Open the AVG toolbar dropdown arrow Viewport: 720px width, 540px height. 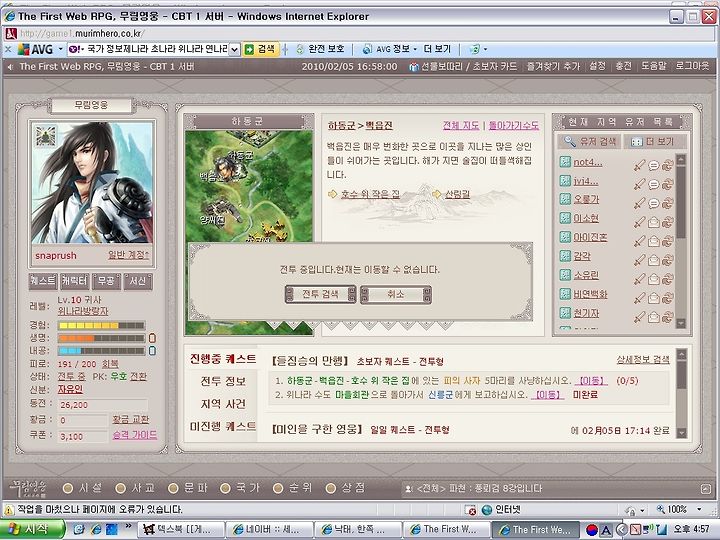[60, 49]
